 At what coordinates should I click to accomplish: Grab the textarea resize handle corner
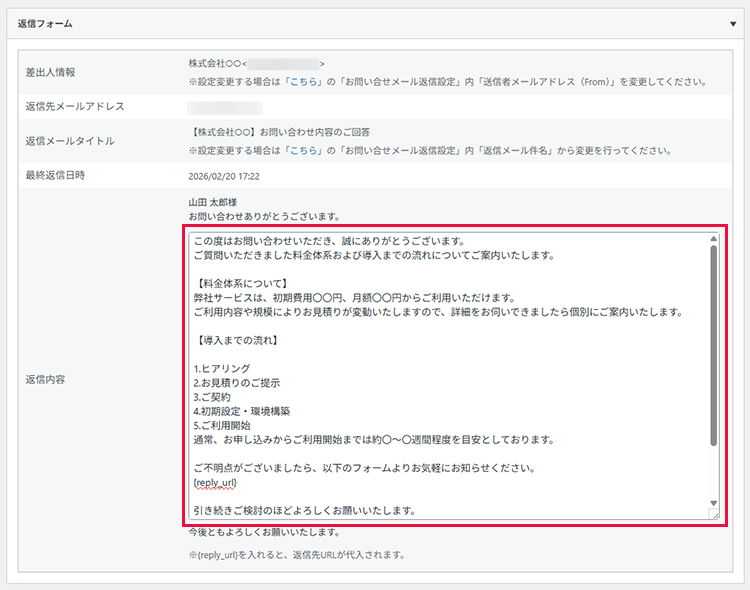pyautogui.click(x=714, y=514)
